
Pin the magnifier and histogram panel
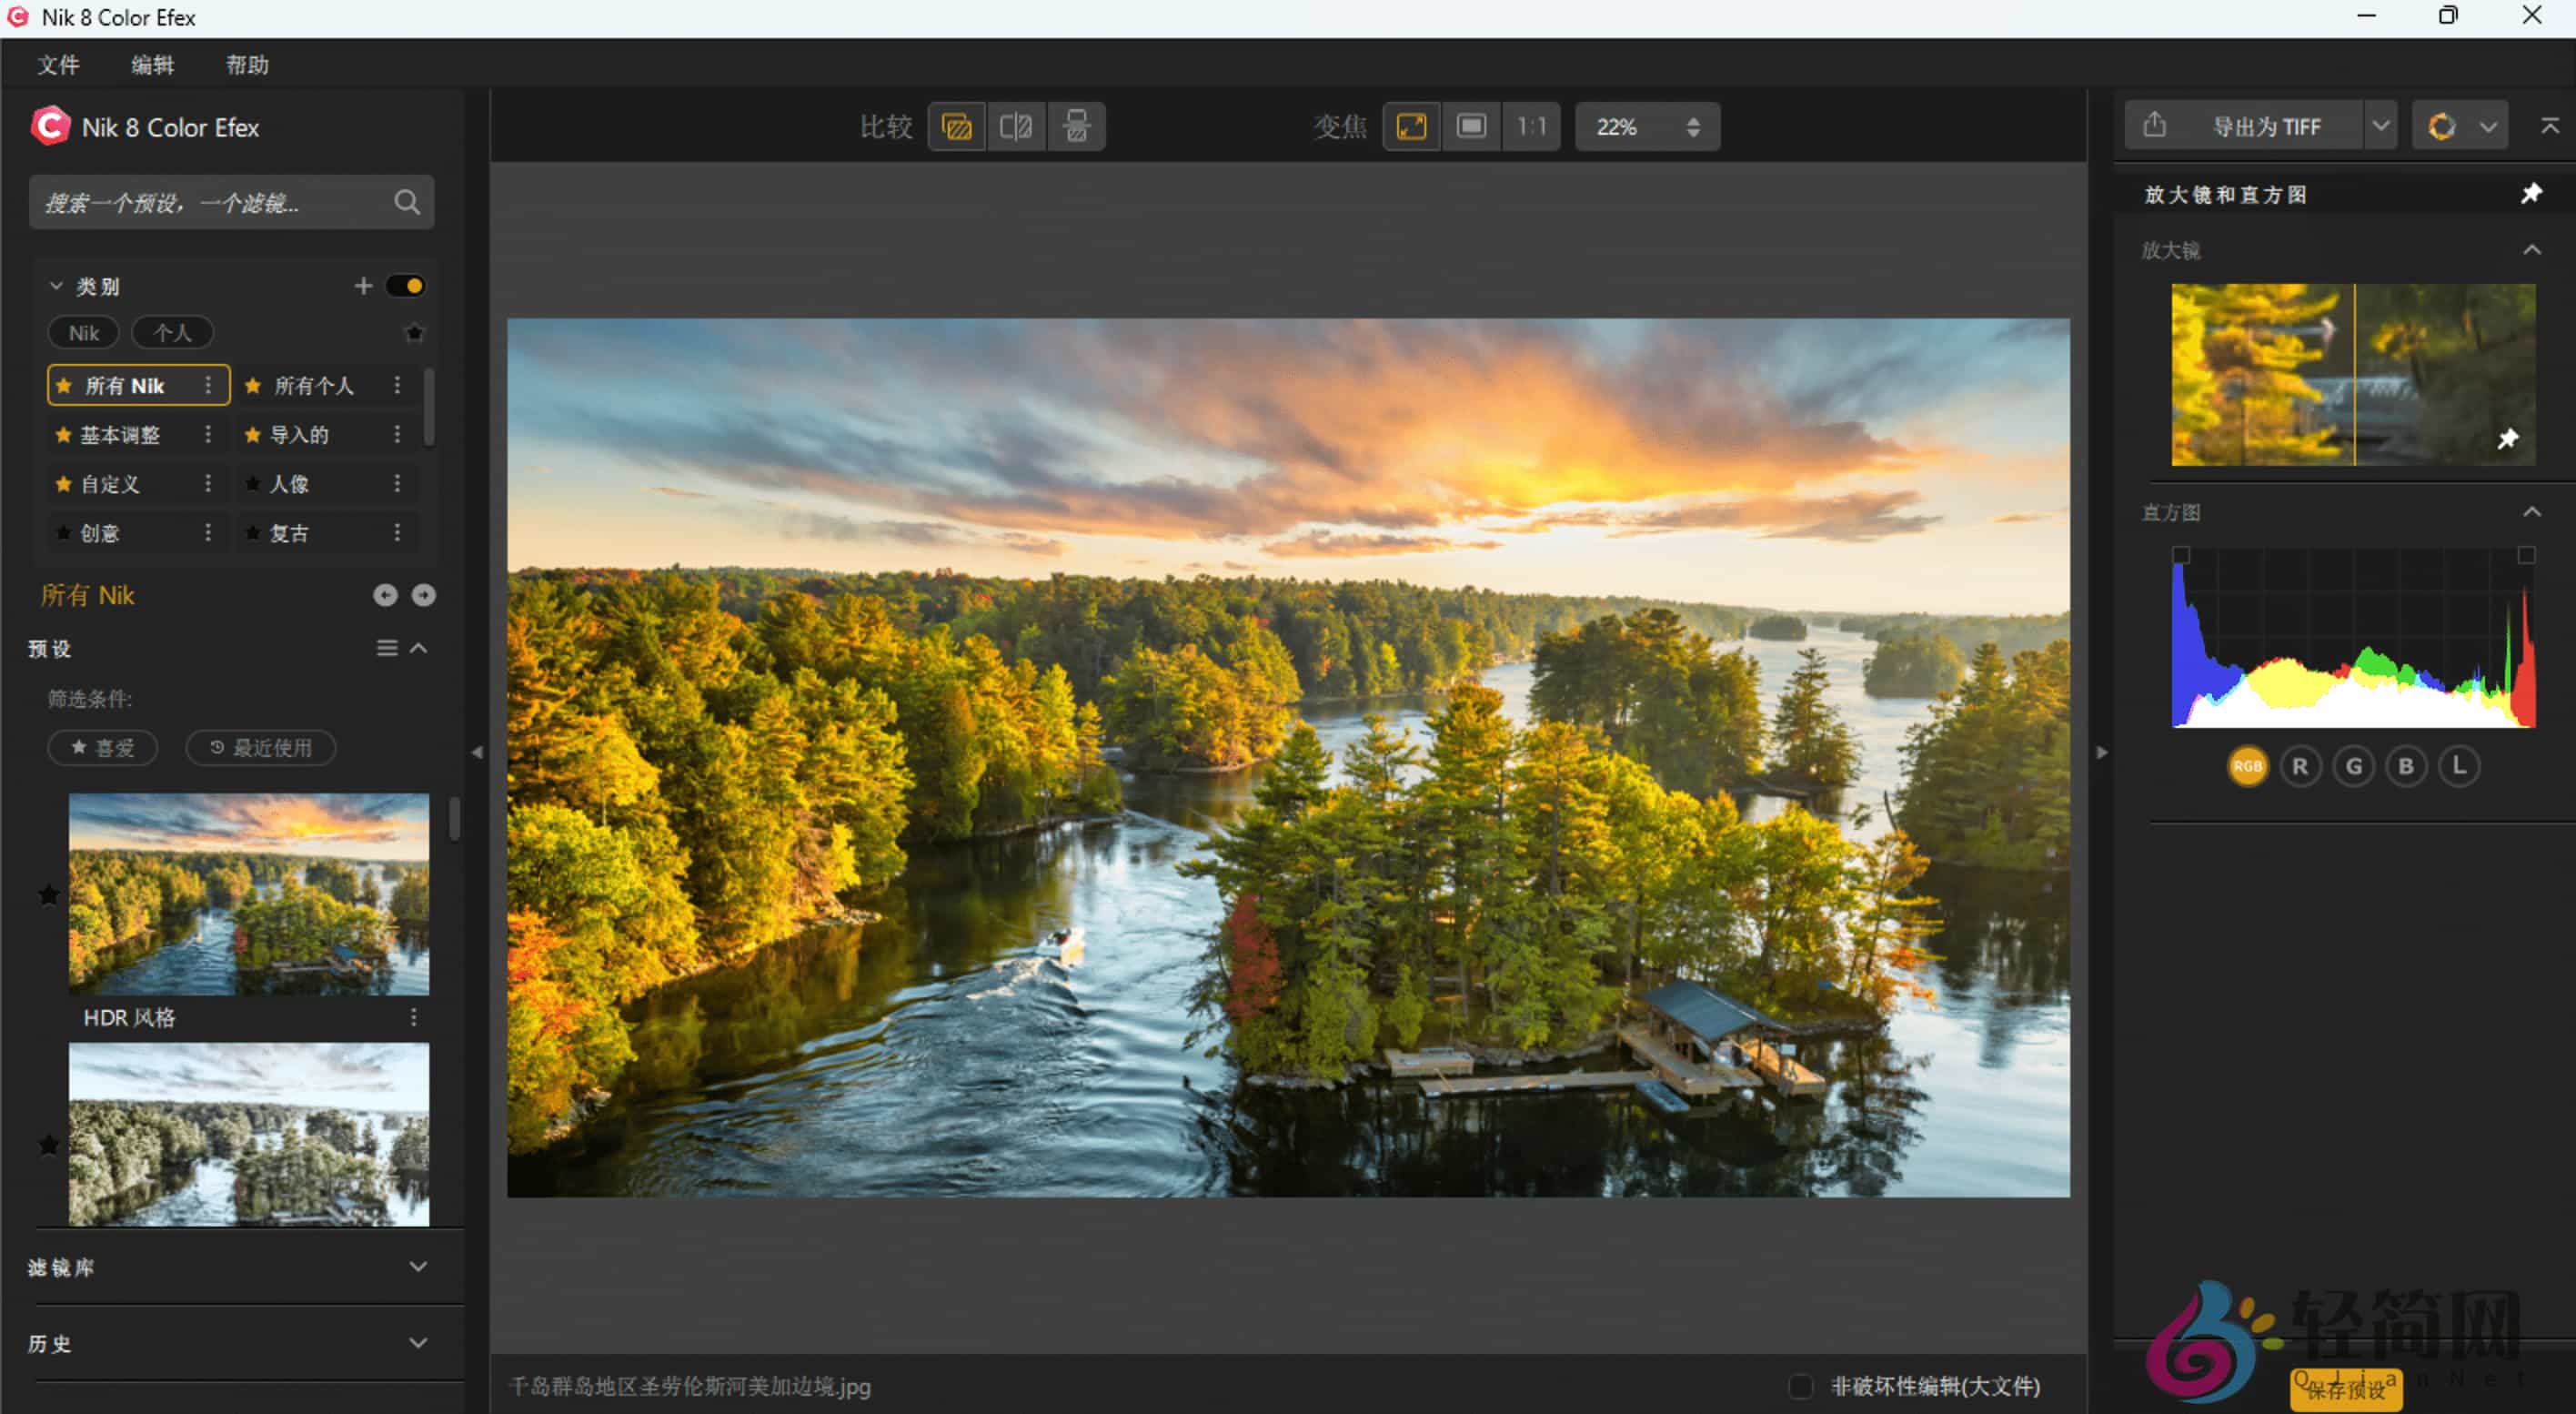coord(2533,193)
